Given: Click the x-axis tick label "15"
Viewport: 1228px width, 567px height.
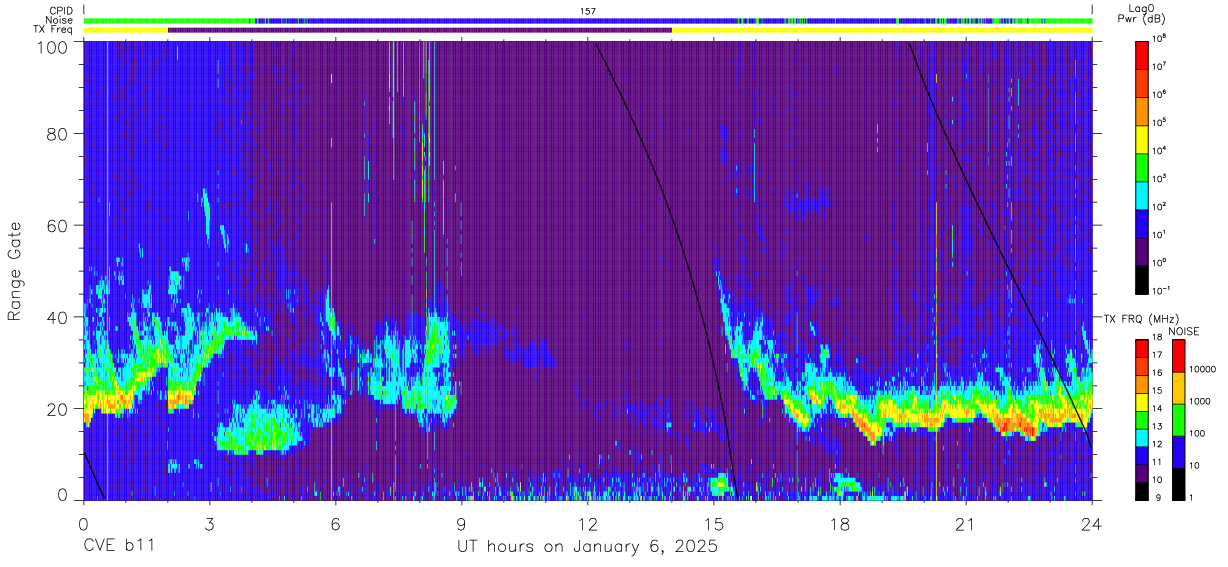Looking at the screenshot, I should pyautogui.click(x=714, y=524).
